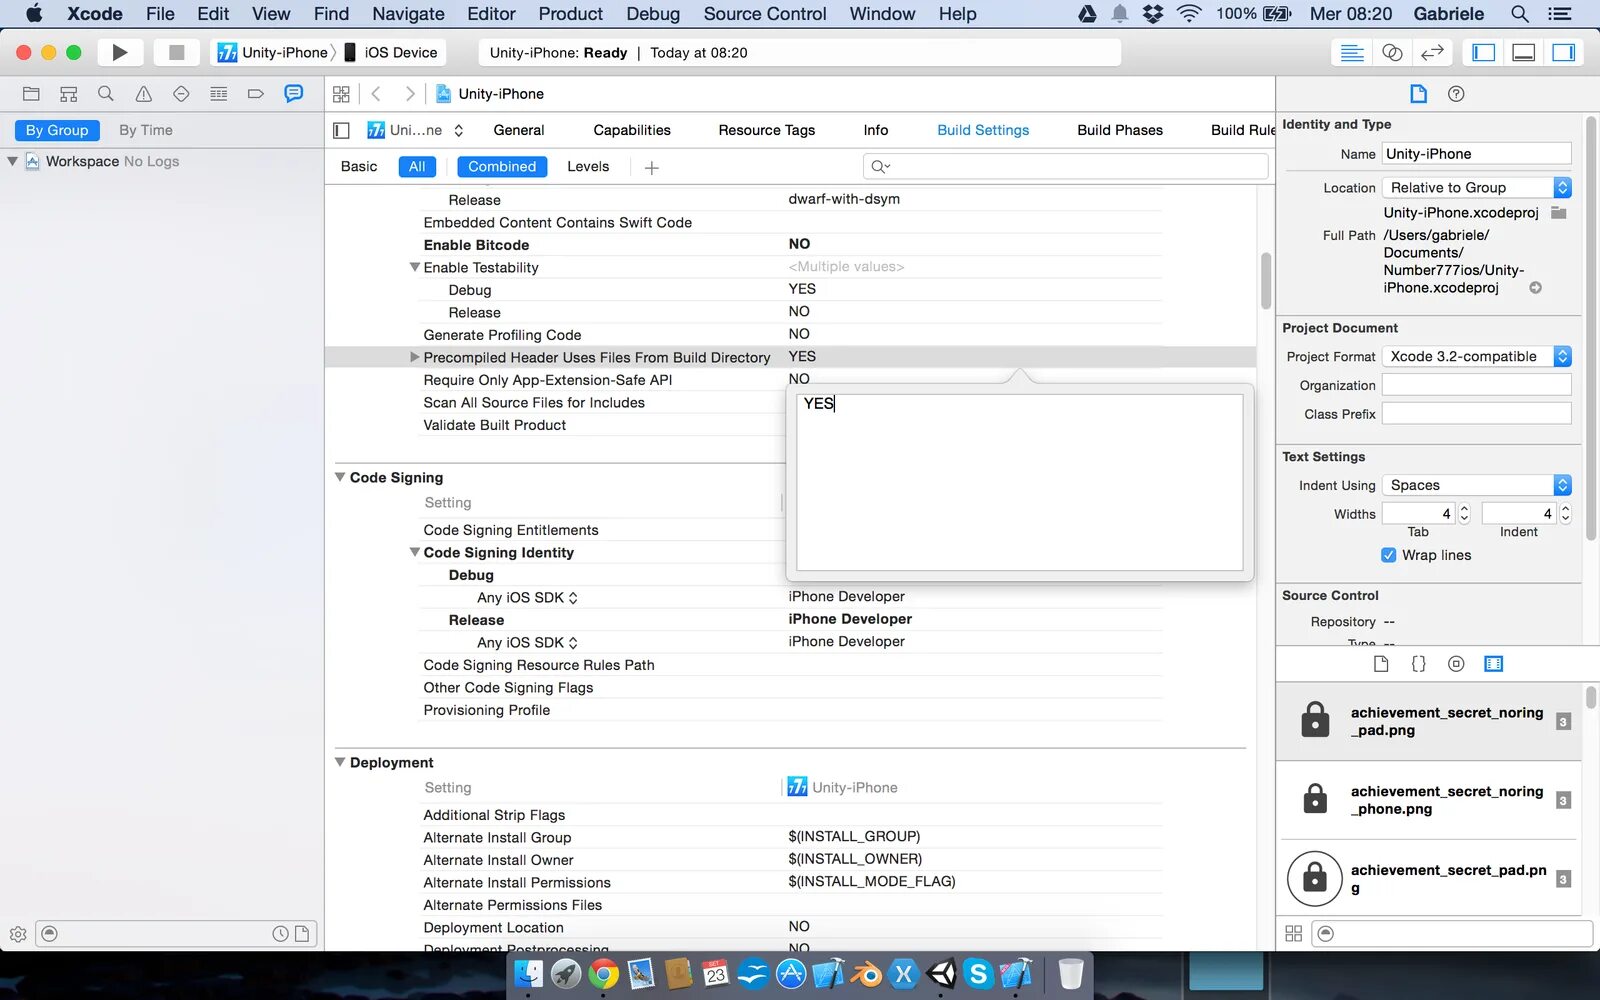Image resolution: width=1600 pixels, height=1000 pixels.
Task: Stop the running scheme
Action: [x=176, y=52]
